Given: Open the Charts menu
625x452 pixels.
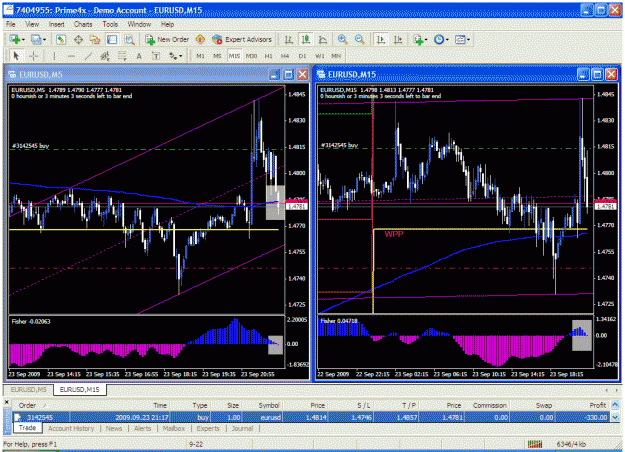Looking at the screenshot, I should coord(83,24).
